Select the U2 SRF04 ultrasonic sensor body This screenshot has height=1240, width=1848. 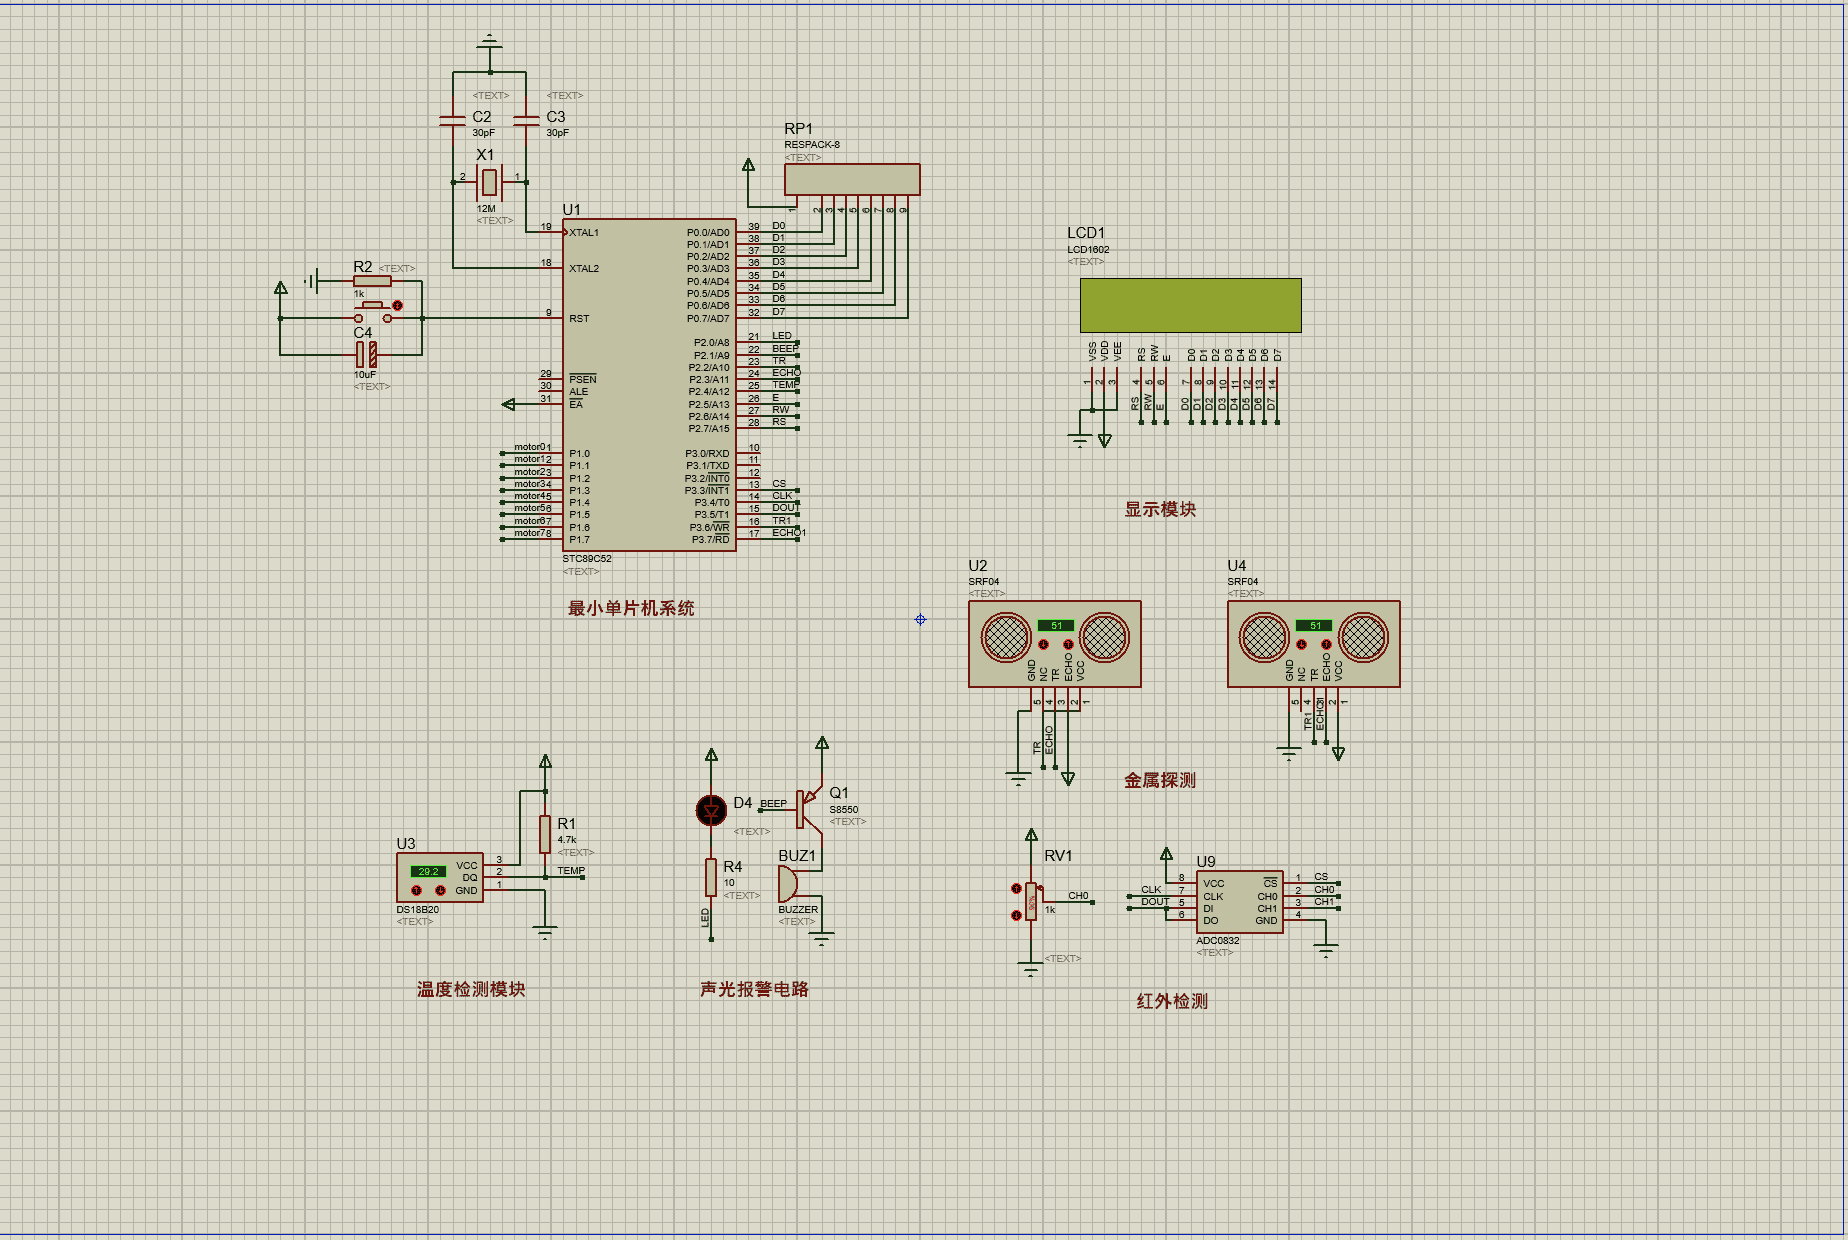(1055, 644)
